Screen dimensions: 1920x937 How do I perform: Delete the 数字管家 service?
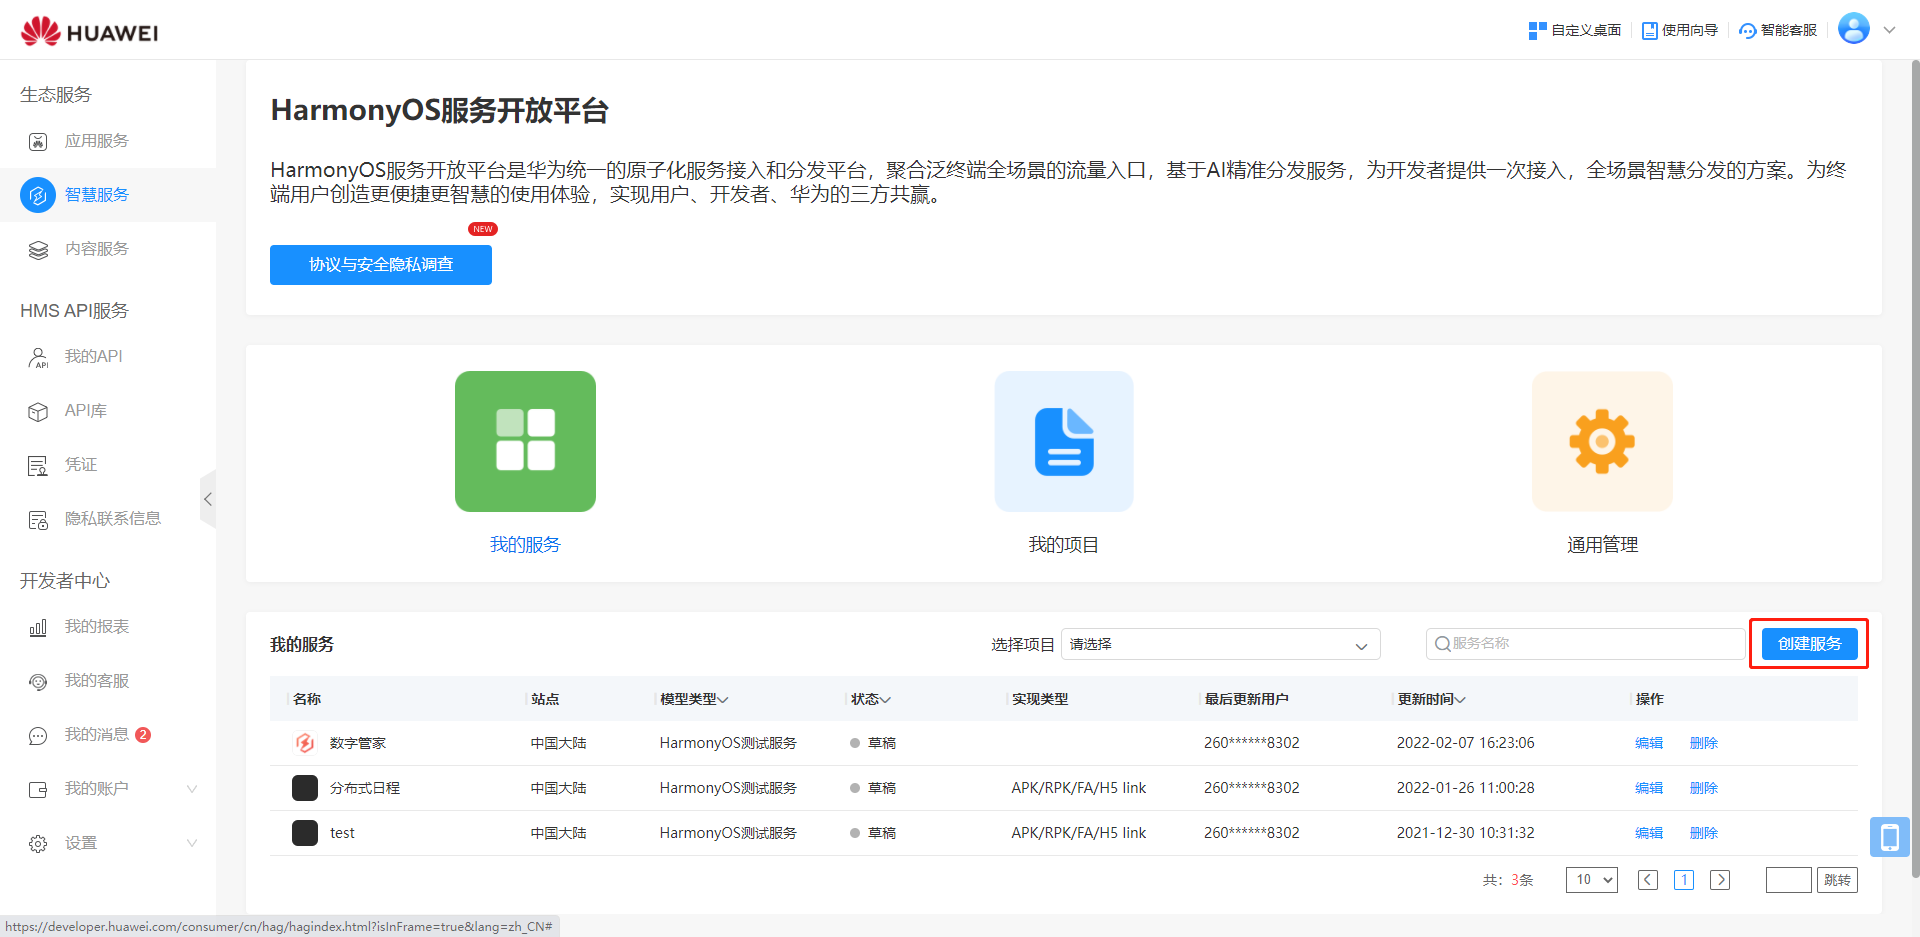(1704, 743)
